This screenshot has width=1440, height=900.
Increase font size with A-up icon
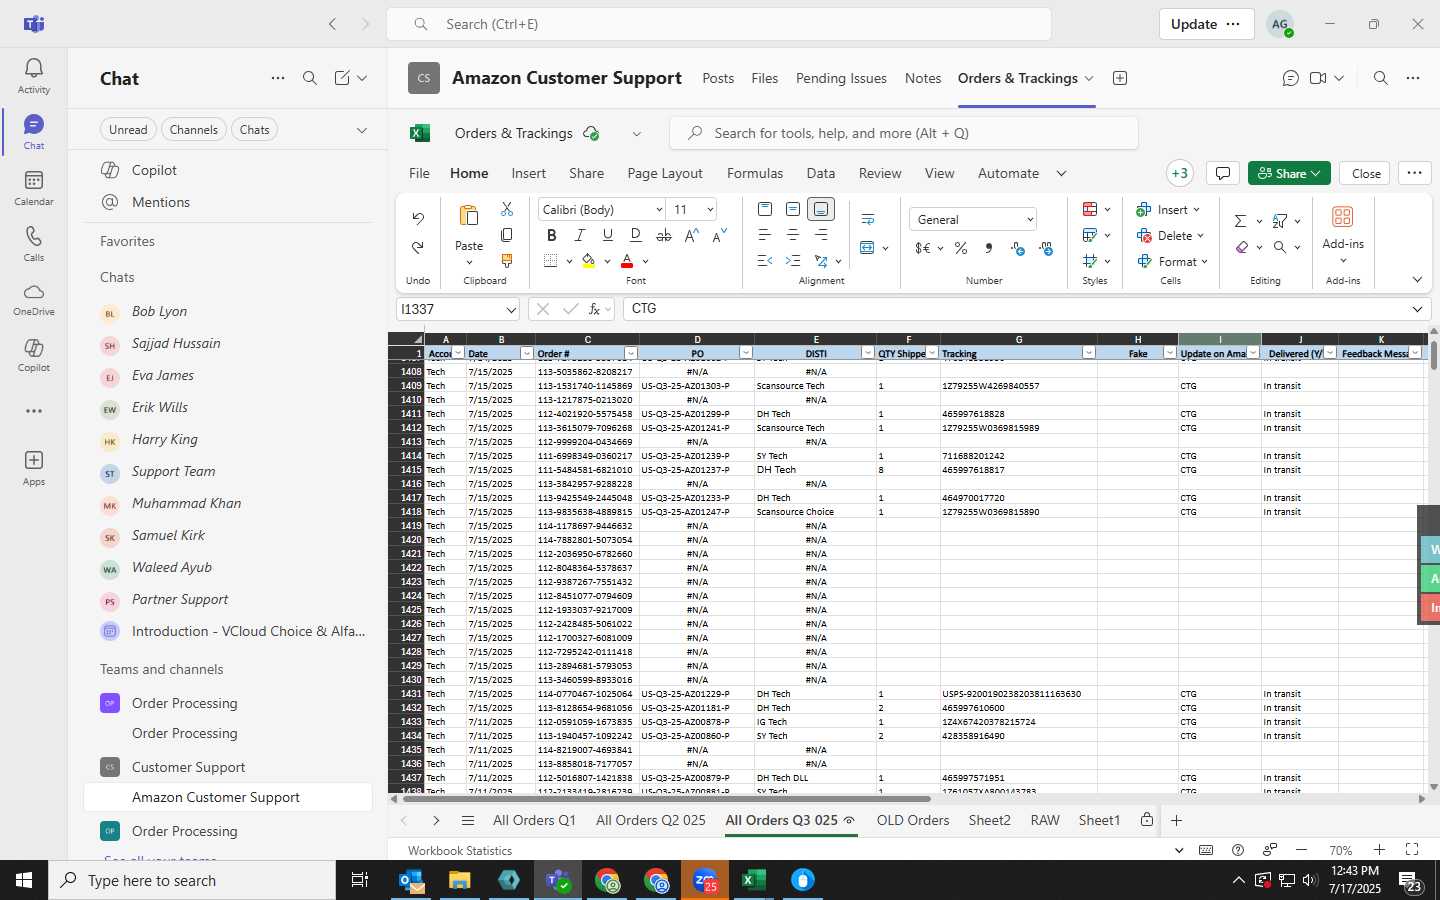tap(692, 235)
